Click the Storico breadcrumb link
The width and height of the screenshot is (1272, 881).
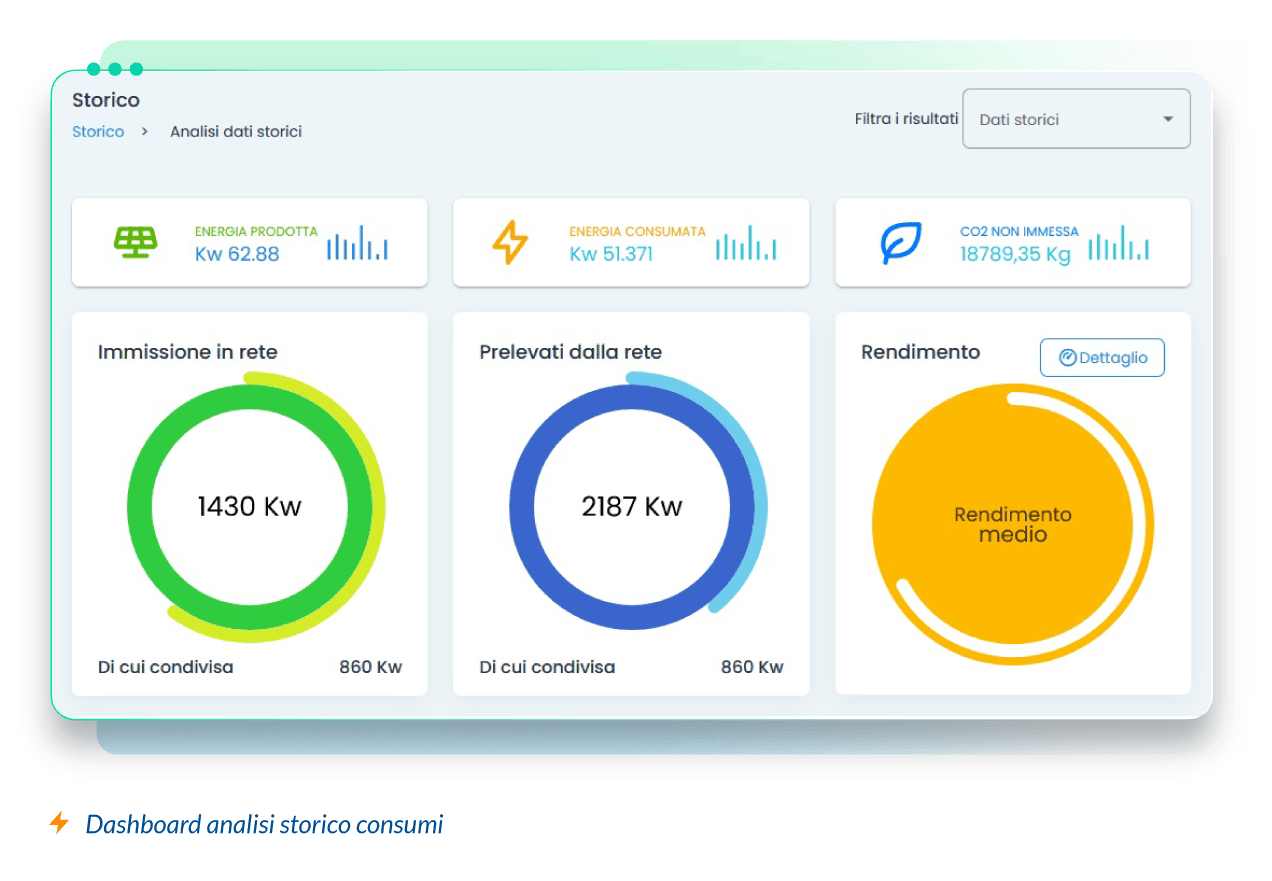click(x=98, y=132)
